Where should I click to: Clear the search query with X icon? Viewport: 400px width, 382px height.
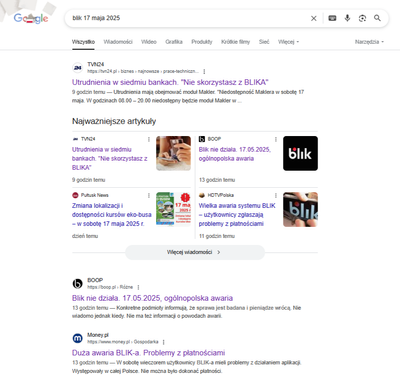click(x=314, y=18)
